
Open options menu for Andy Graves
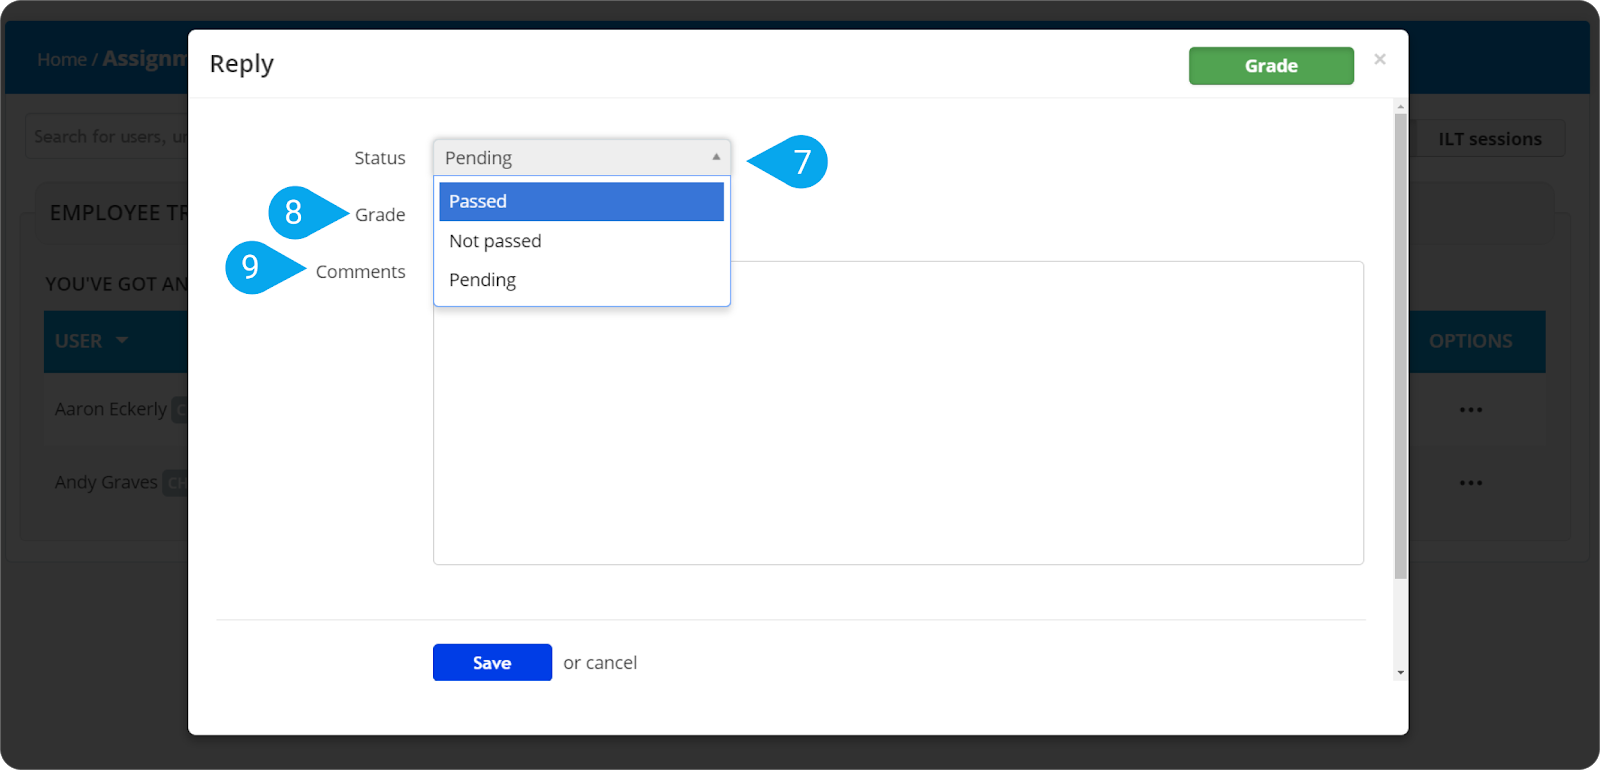coord(1471,483)
